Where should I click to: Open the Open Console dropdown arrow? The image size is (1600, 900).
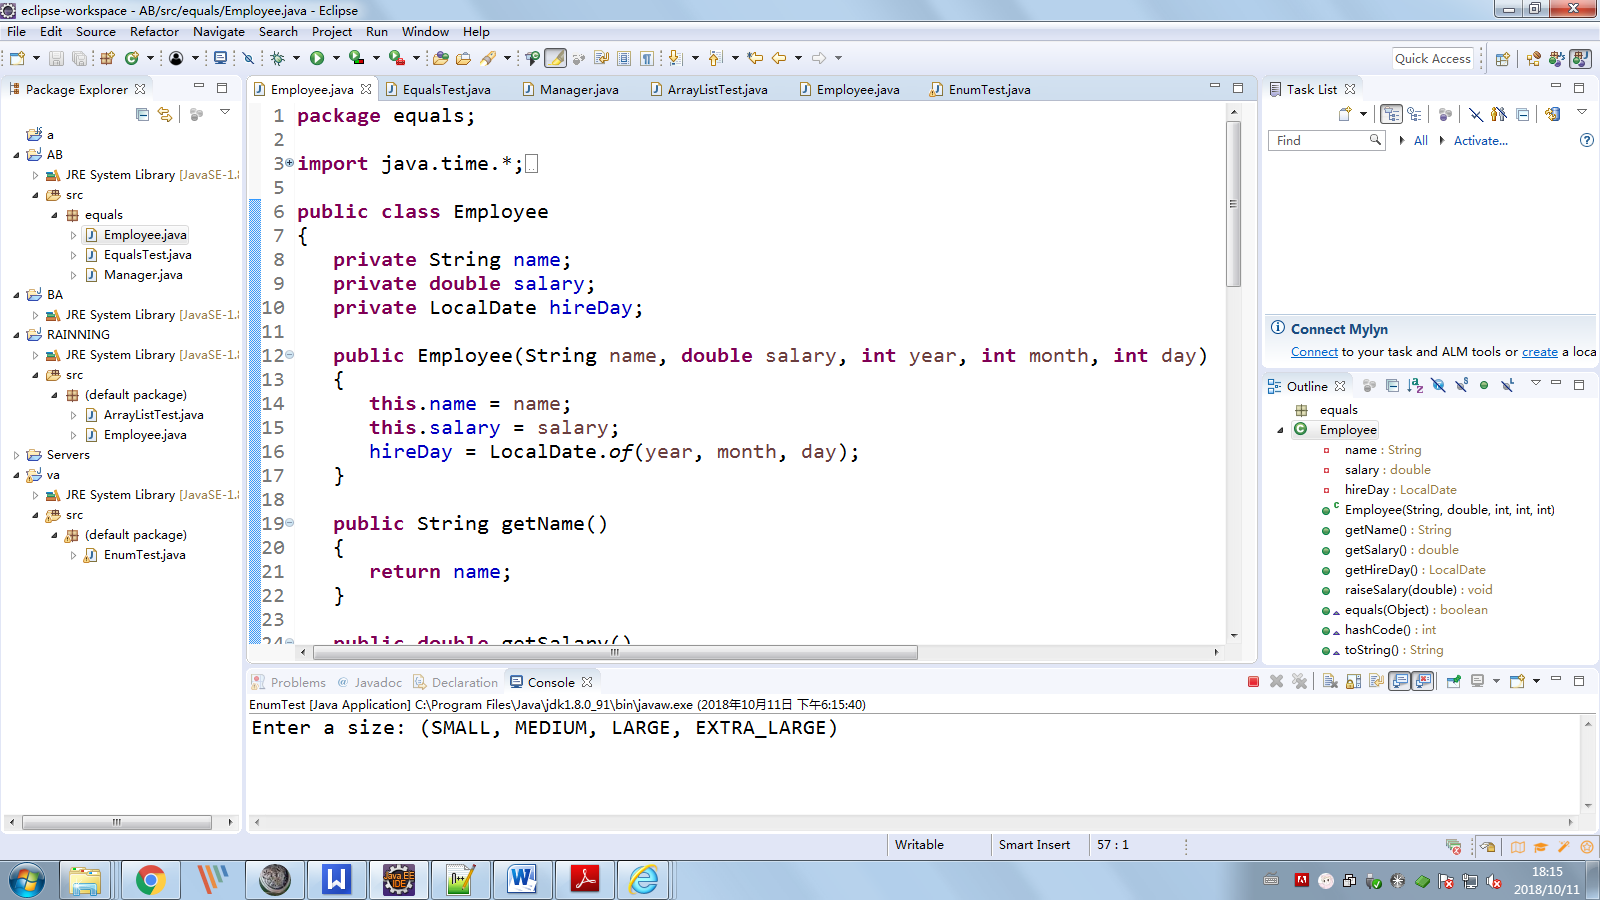[1536, 681]
